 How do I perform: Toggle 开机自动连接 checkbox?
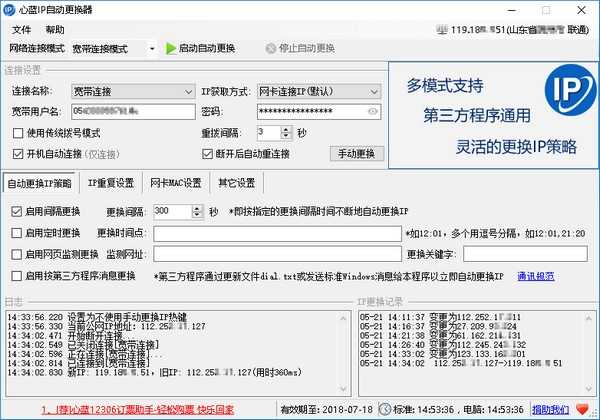tap(18, 154)
